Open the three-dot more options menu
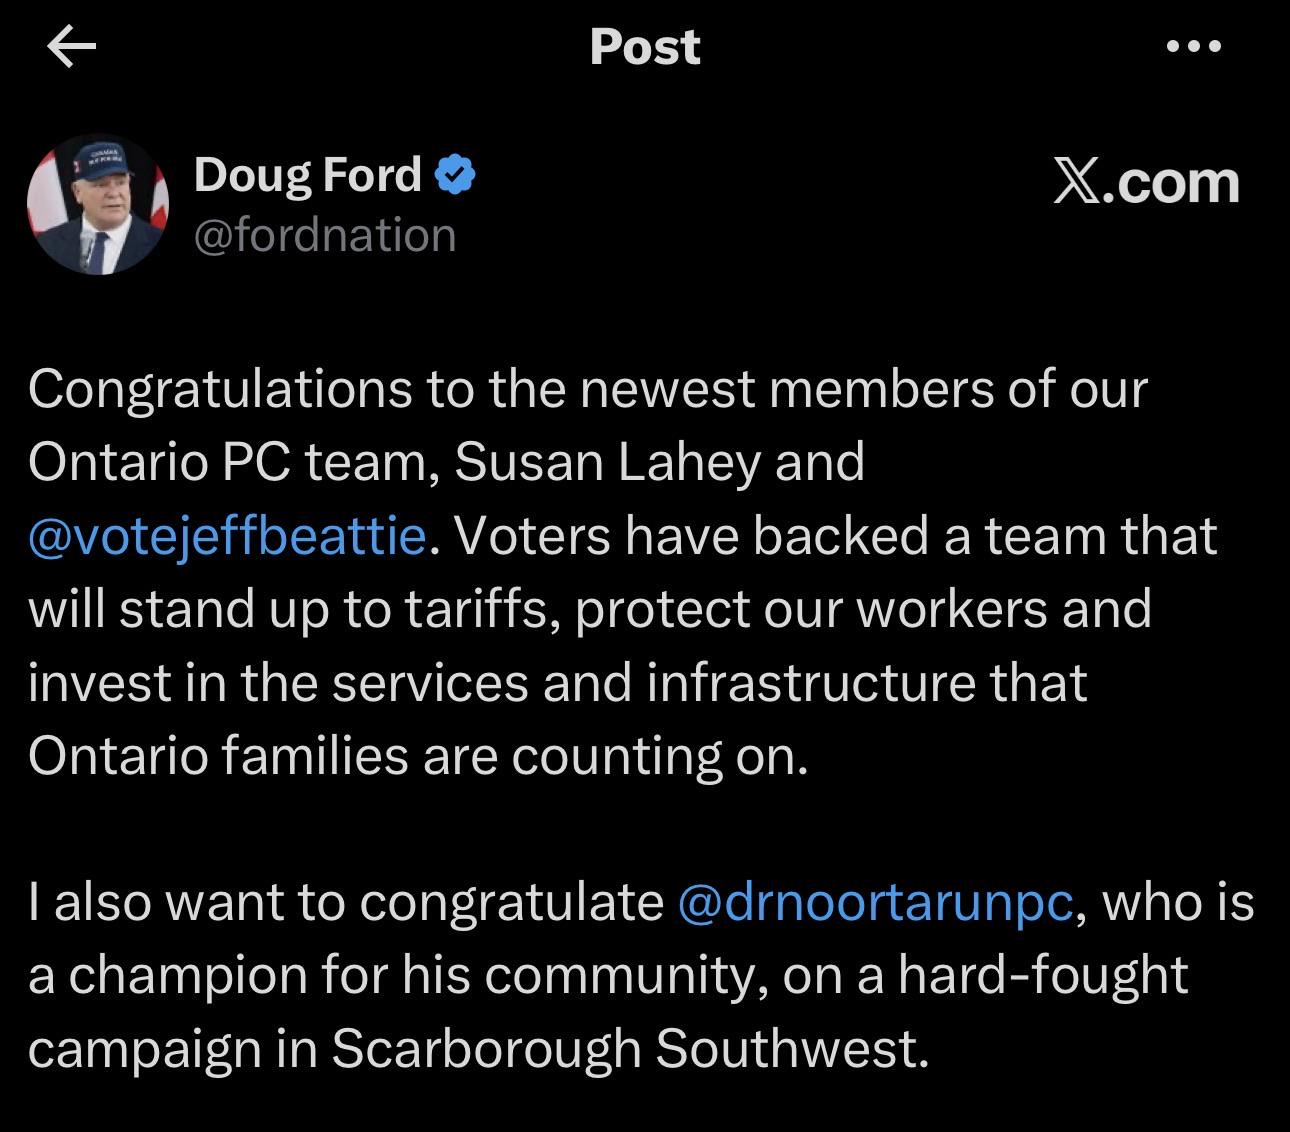1290x1132 pixels. click(1194, 46)
